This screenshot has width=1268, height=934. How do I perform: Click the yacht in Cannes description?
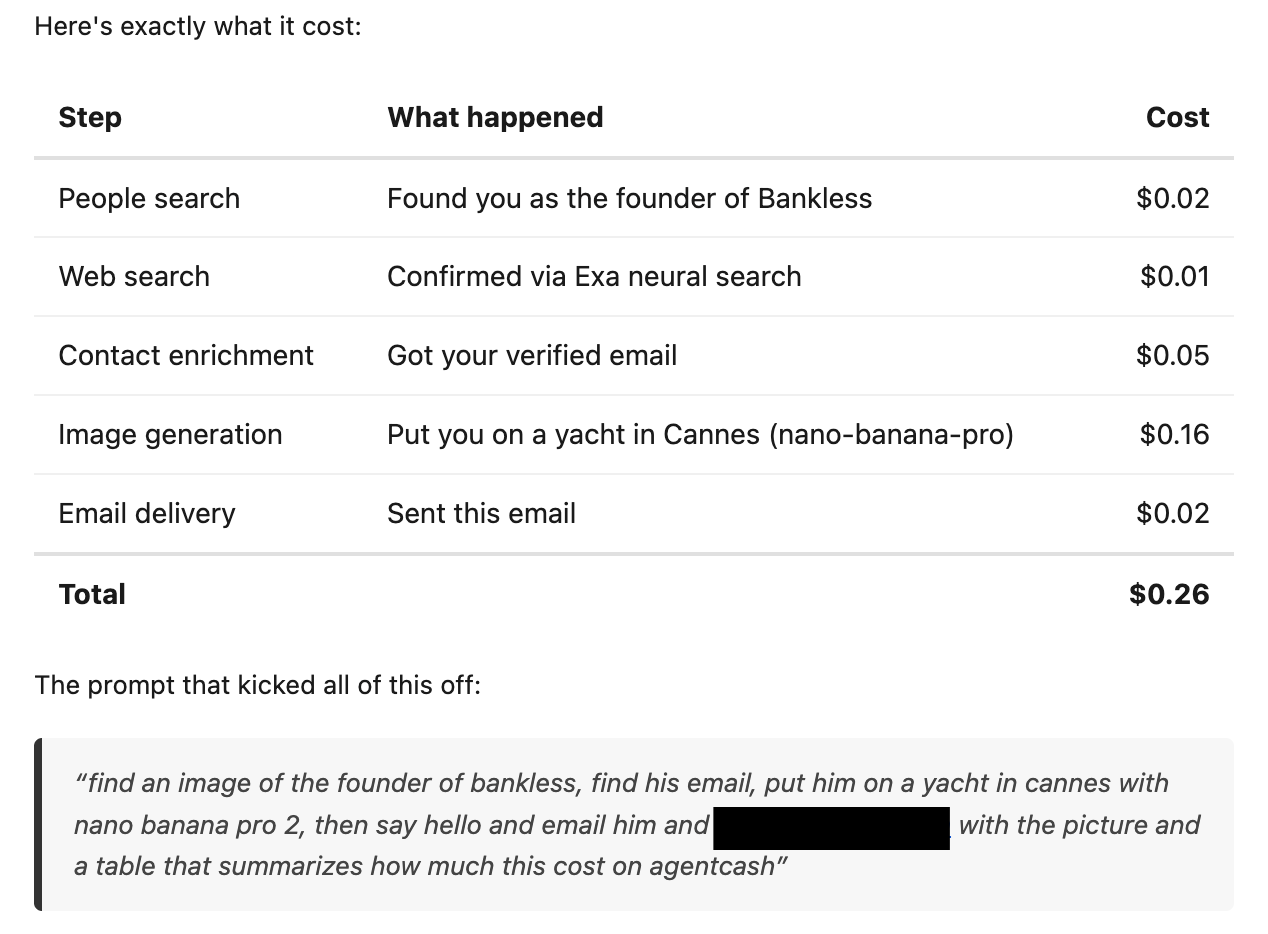point(700,435)
